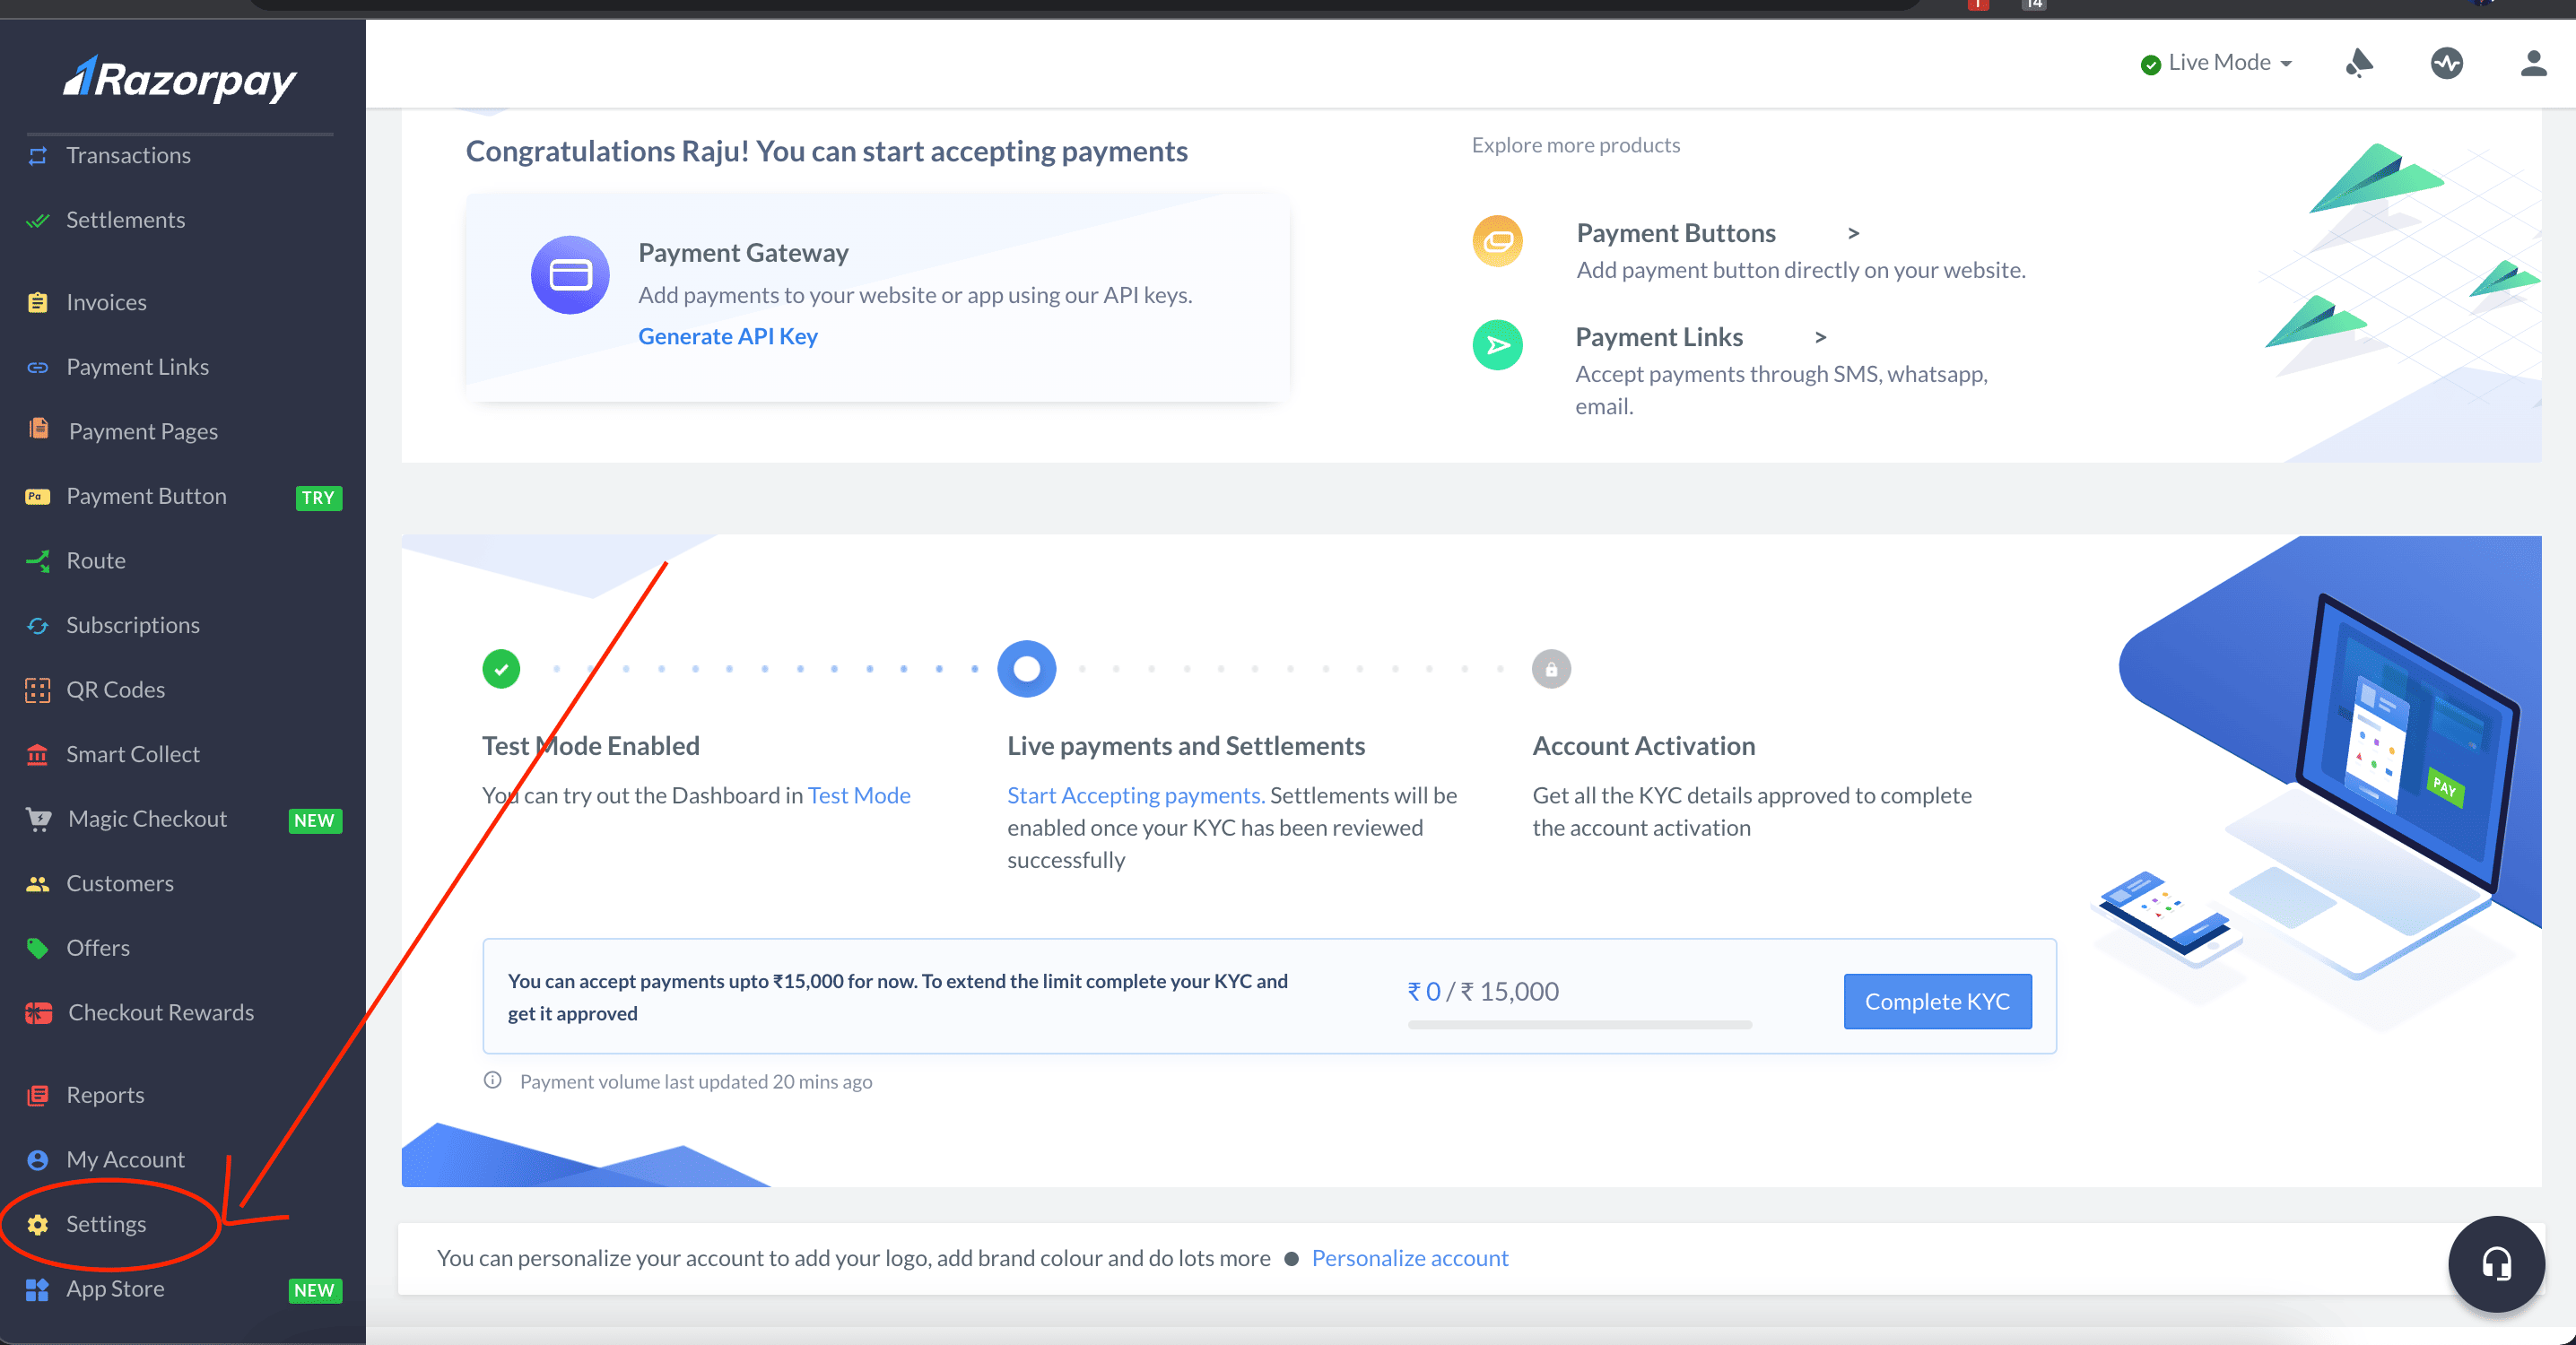
Task: Click the My Account avatar icon
Action: pyautogui.click(x=38, y=1160)
